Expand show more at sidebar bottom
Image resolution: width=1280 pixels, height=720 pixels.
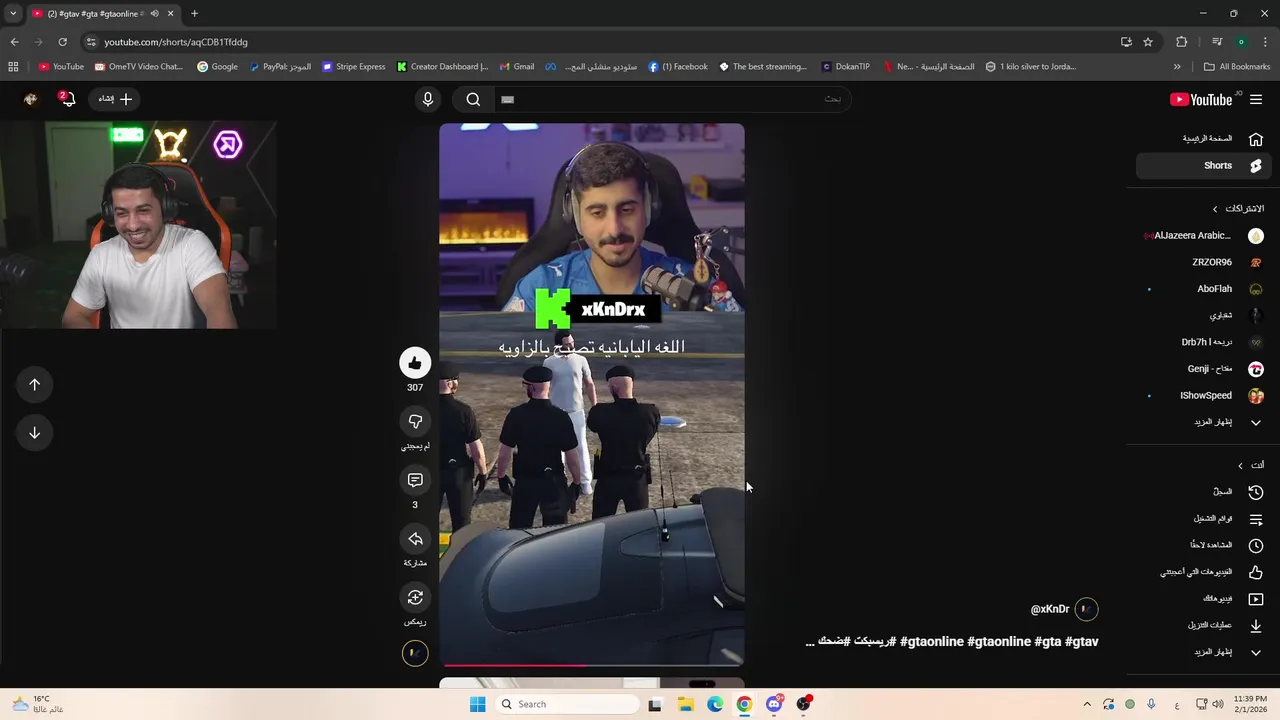tap(1204, 652)
